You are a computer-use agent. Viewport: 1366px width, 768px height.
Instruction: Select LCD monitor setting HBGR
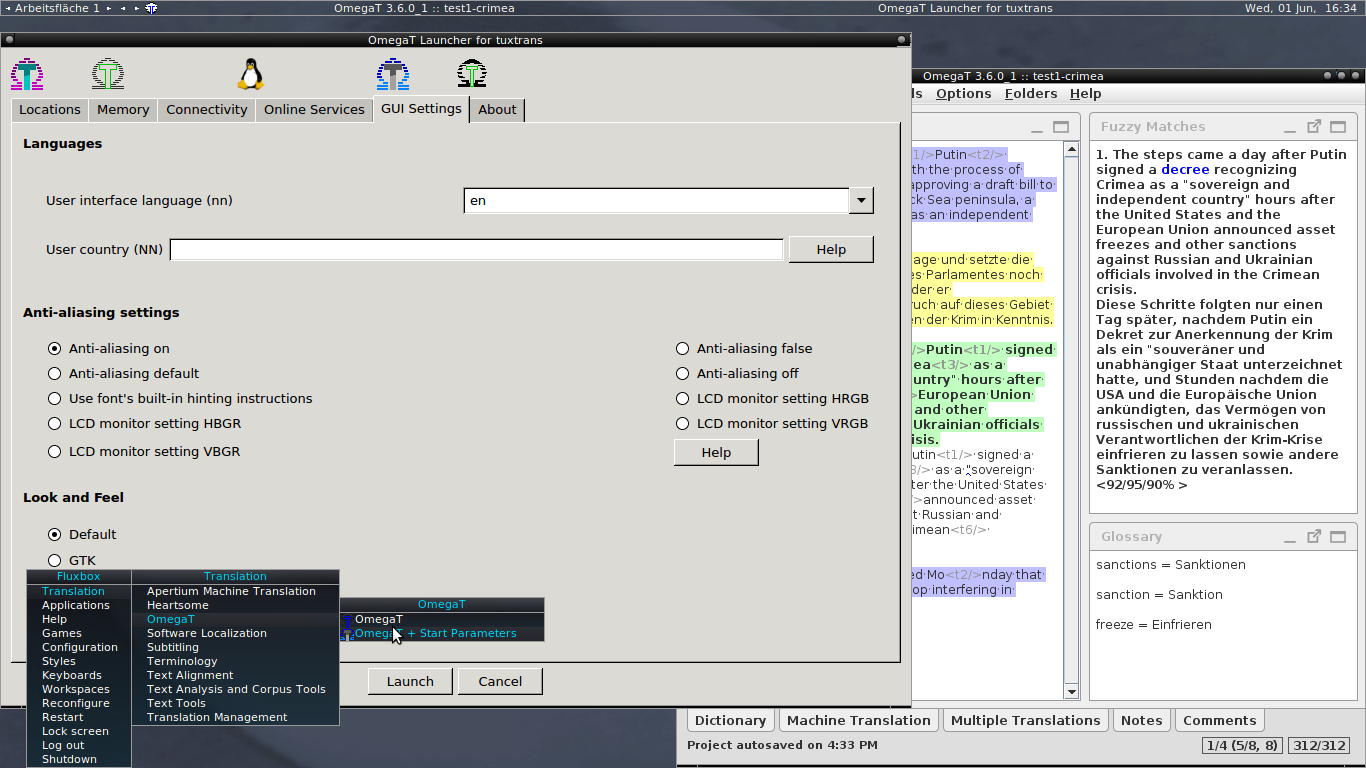point(55,424)
